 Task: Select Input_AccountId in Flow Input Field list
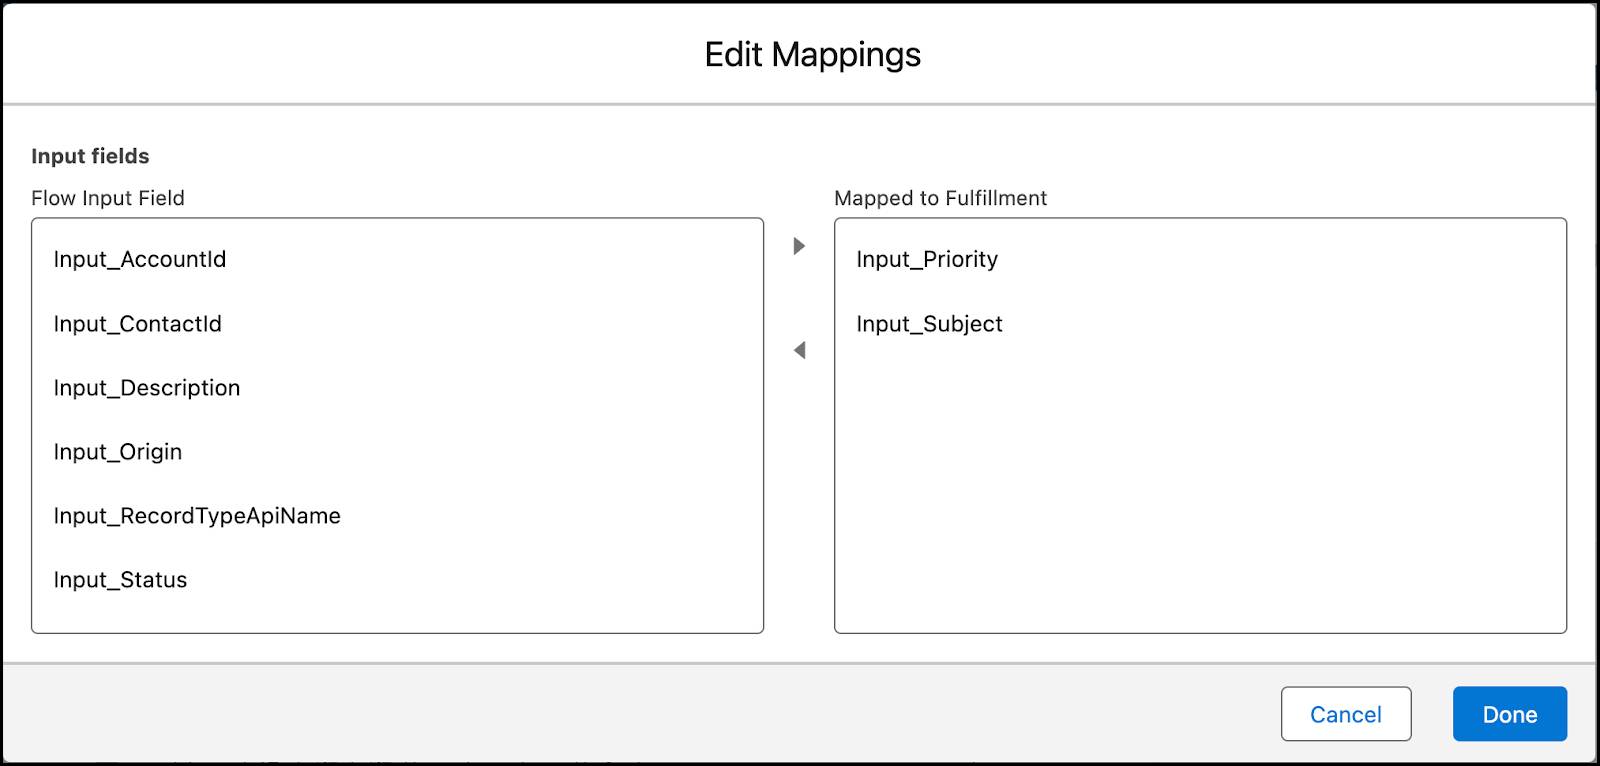(140, 259)
